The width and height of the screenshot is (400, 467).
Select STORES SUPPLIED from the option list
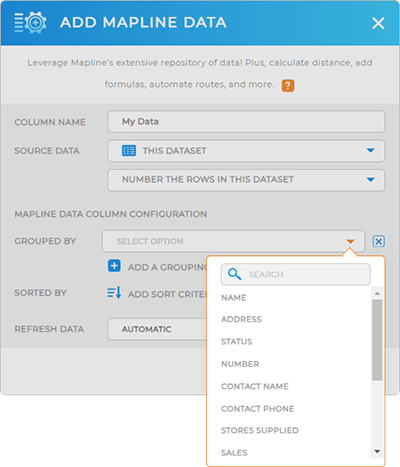260,430
